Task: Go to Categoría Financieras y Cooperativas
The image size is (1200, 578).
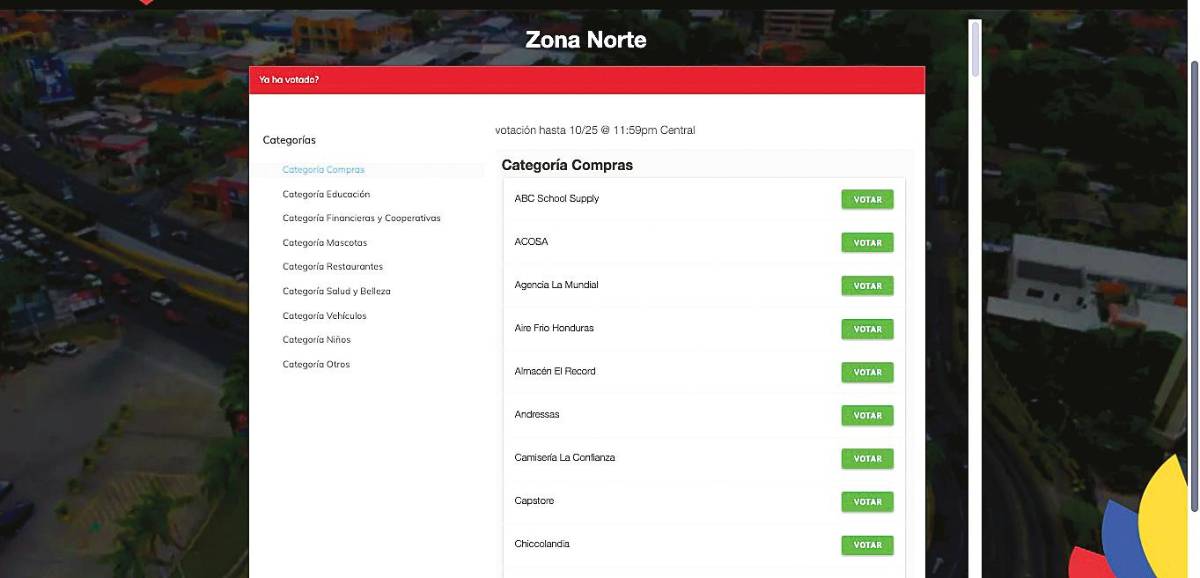Action: coord(361,218)
